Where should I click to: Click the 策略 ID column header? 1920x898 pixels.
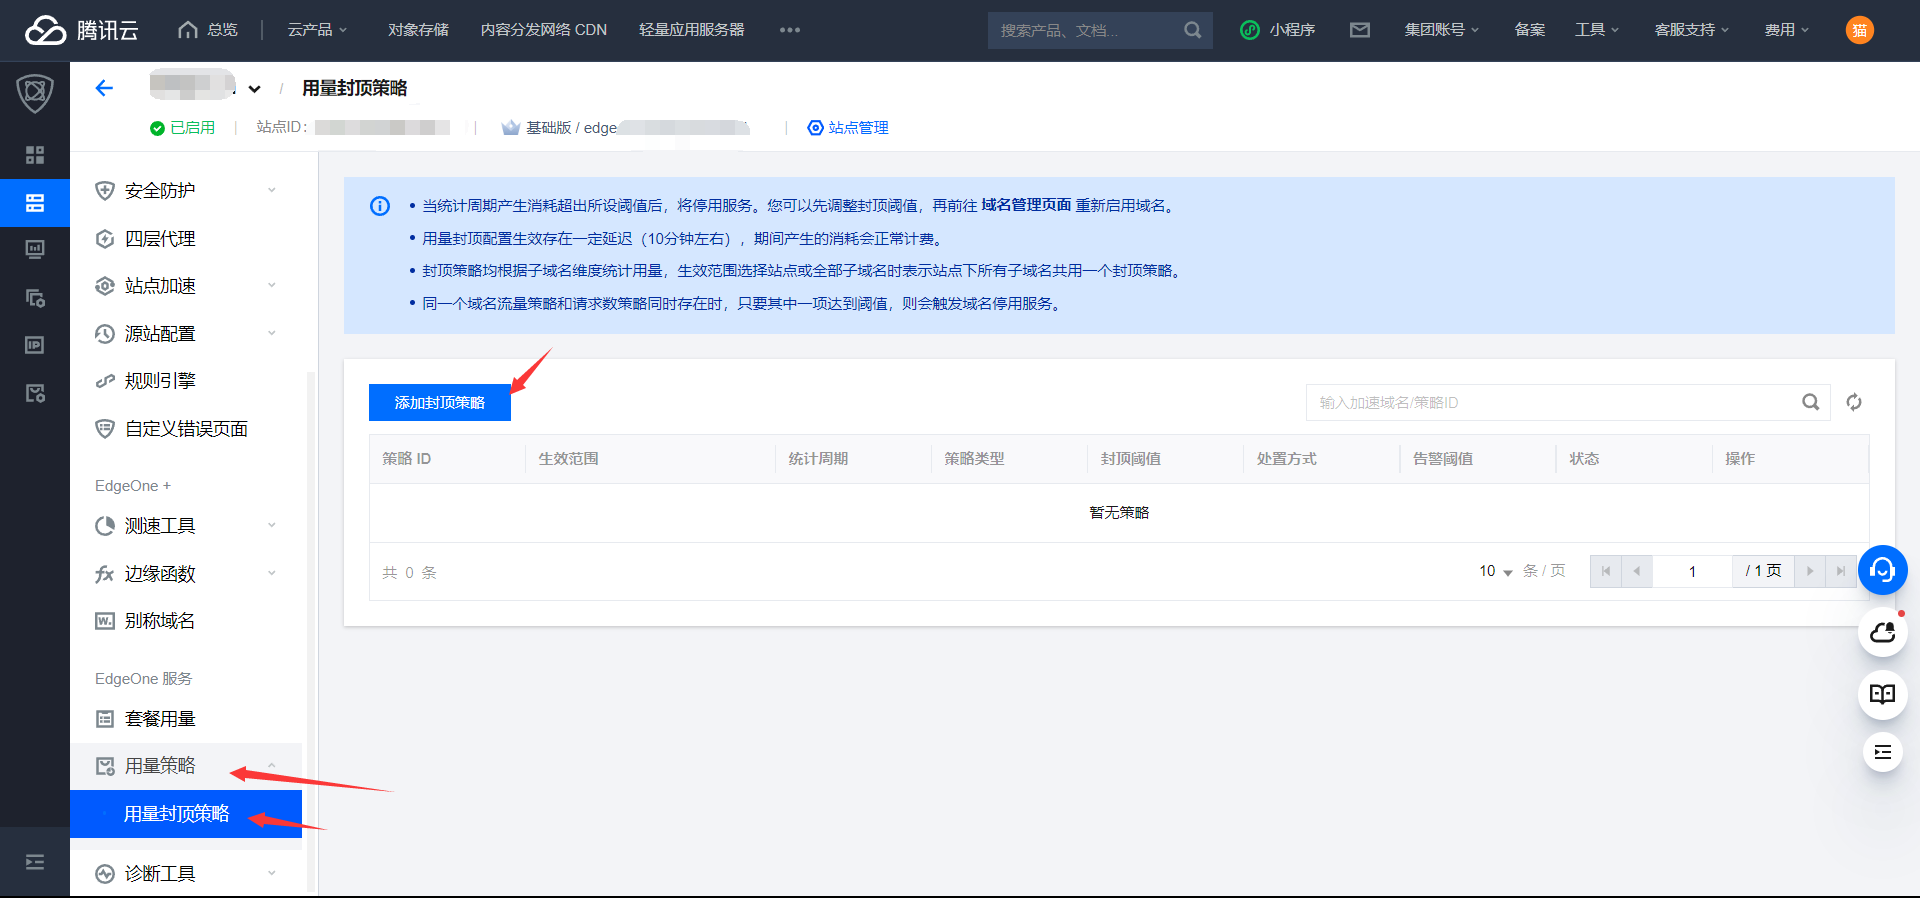(x=406, y=459)
